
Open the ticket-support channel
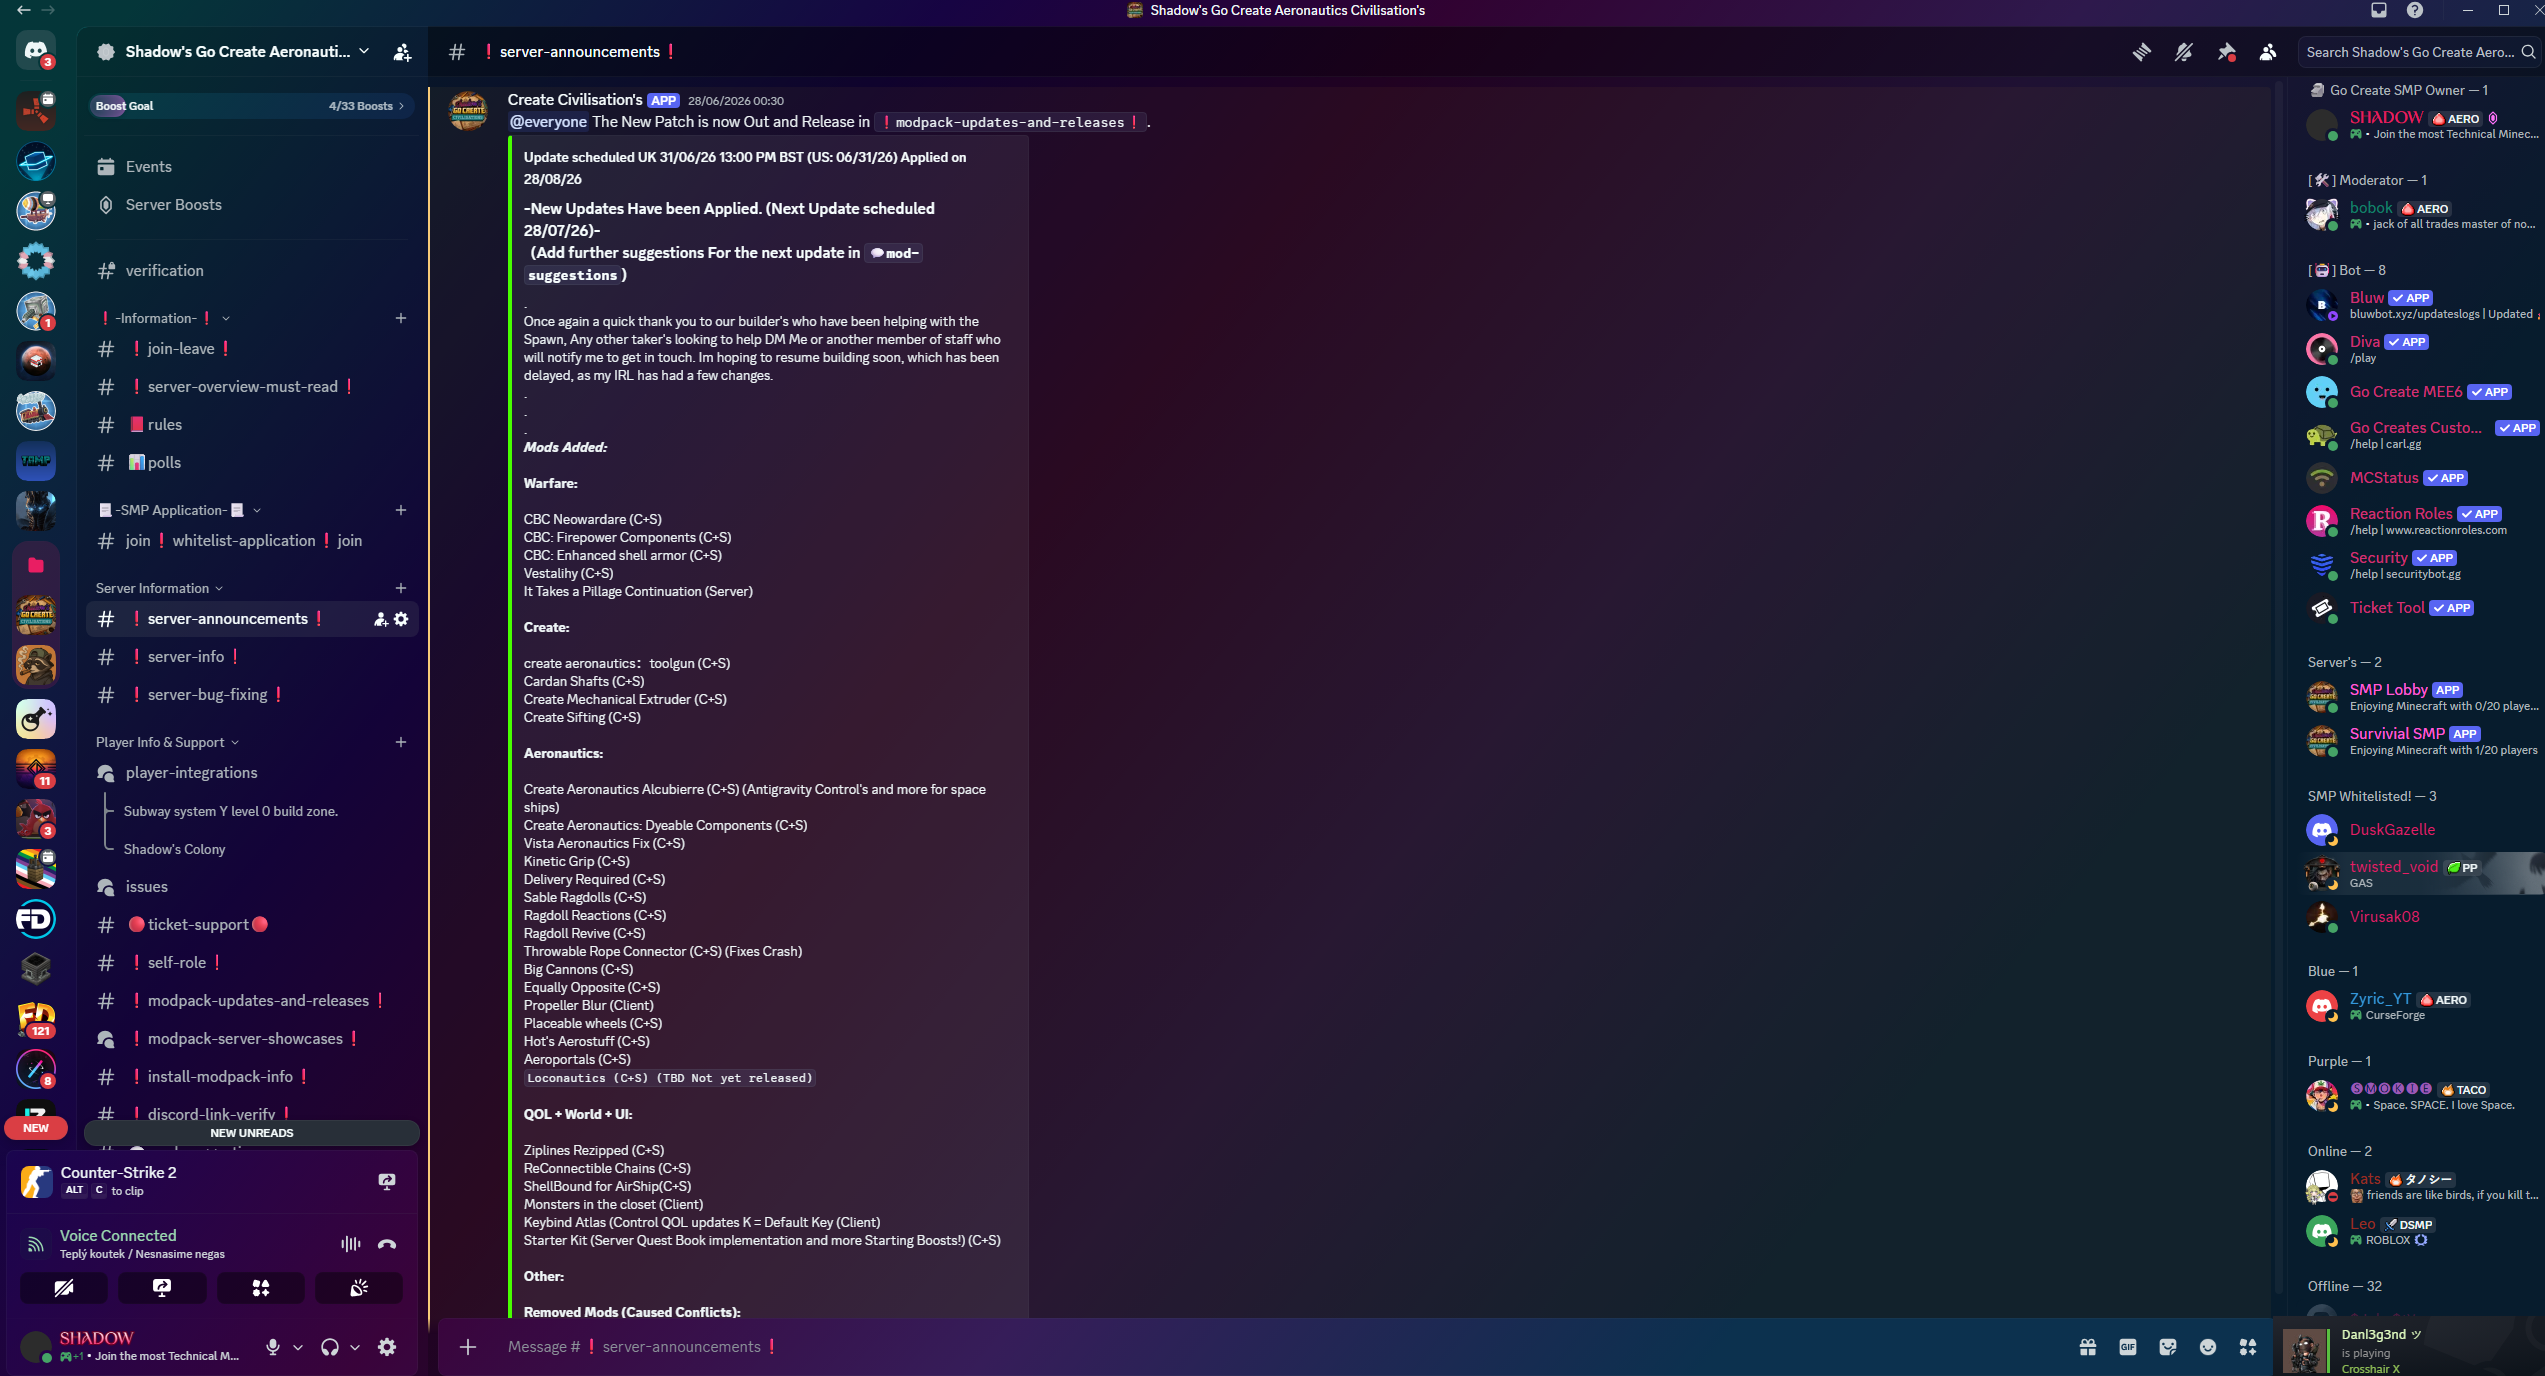(x=252, y=925)
